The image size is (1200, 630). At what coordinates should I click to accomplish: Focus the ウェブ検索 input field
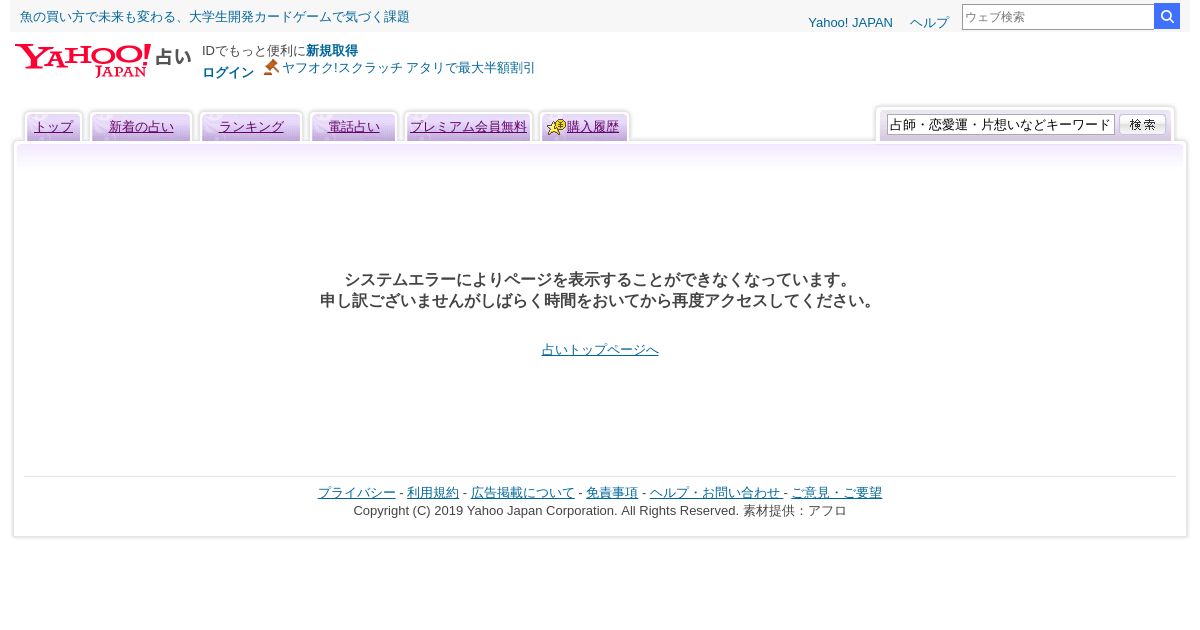[x=1058, y=17]
